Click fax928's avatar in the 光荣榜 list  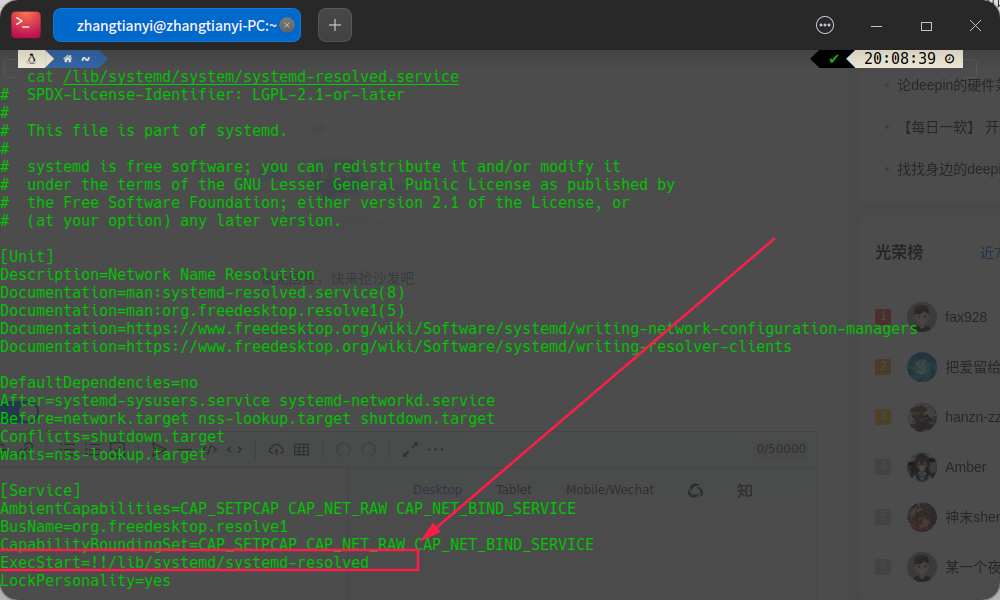click(x=921, y=316)
